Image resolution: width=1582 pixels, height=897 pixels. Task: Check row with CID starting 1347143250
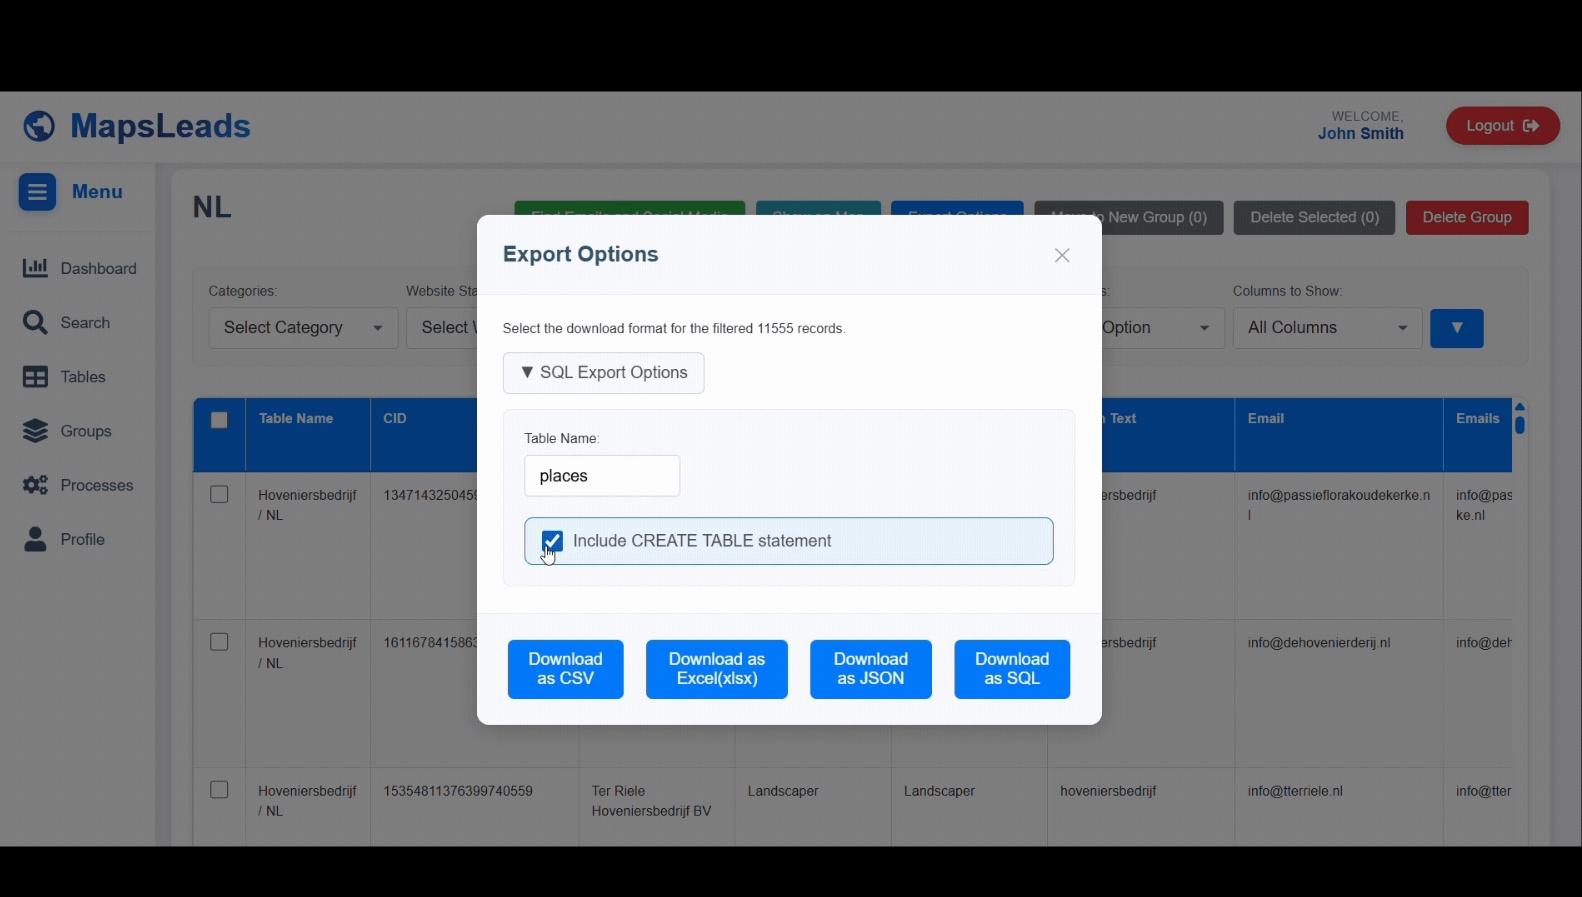tap(219, 495)
